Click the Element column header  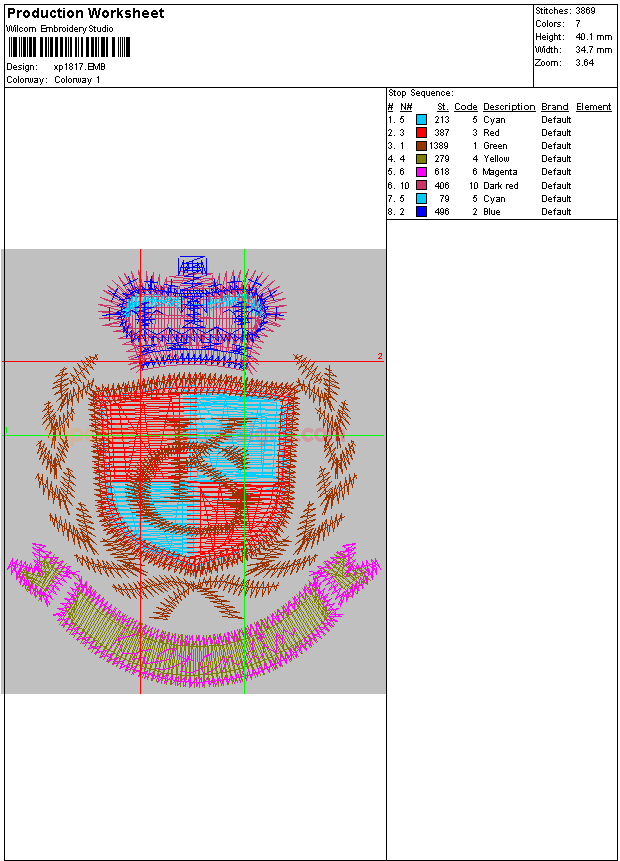coord(593,107)
